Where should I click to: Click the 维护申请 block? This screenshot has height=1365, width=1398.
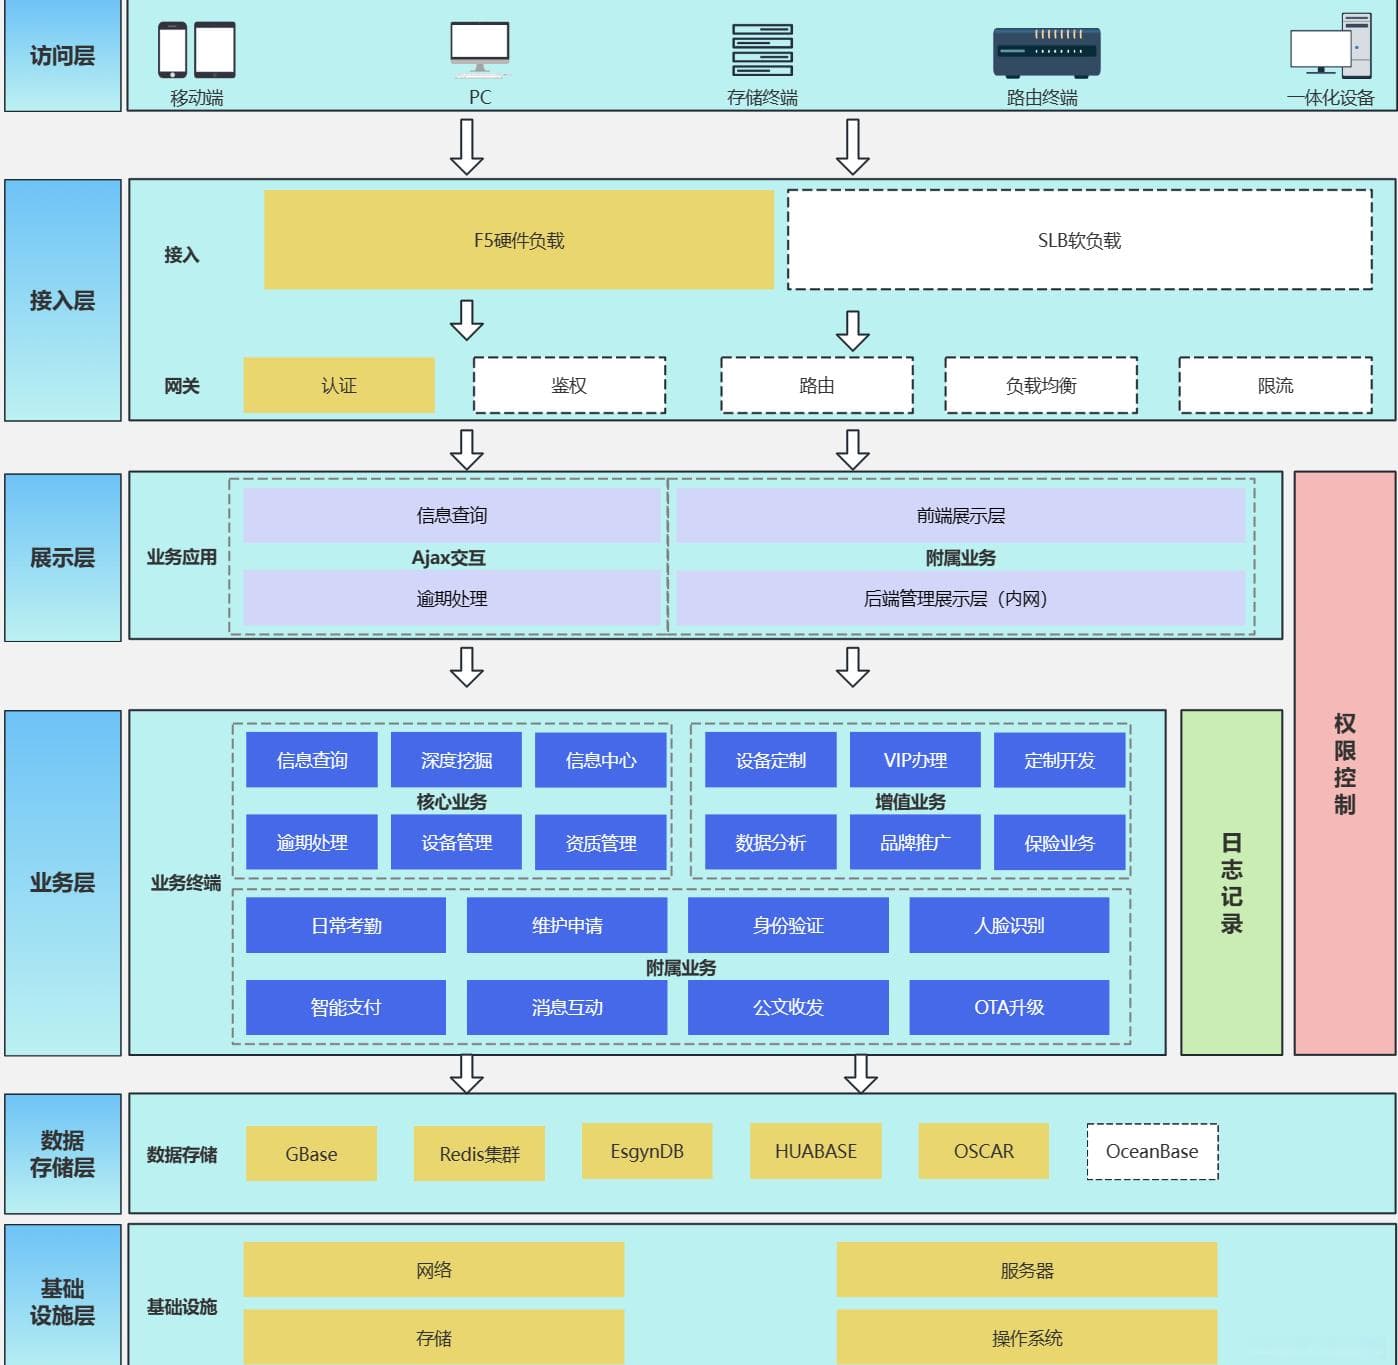(567, 925)
